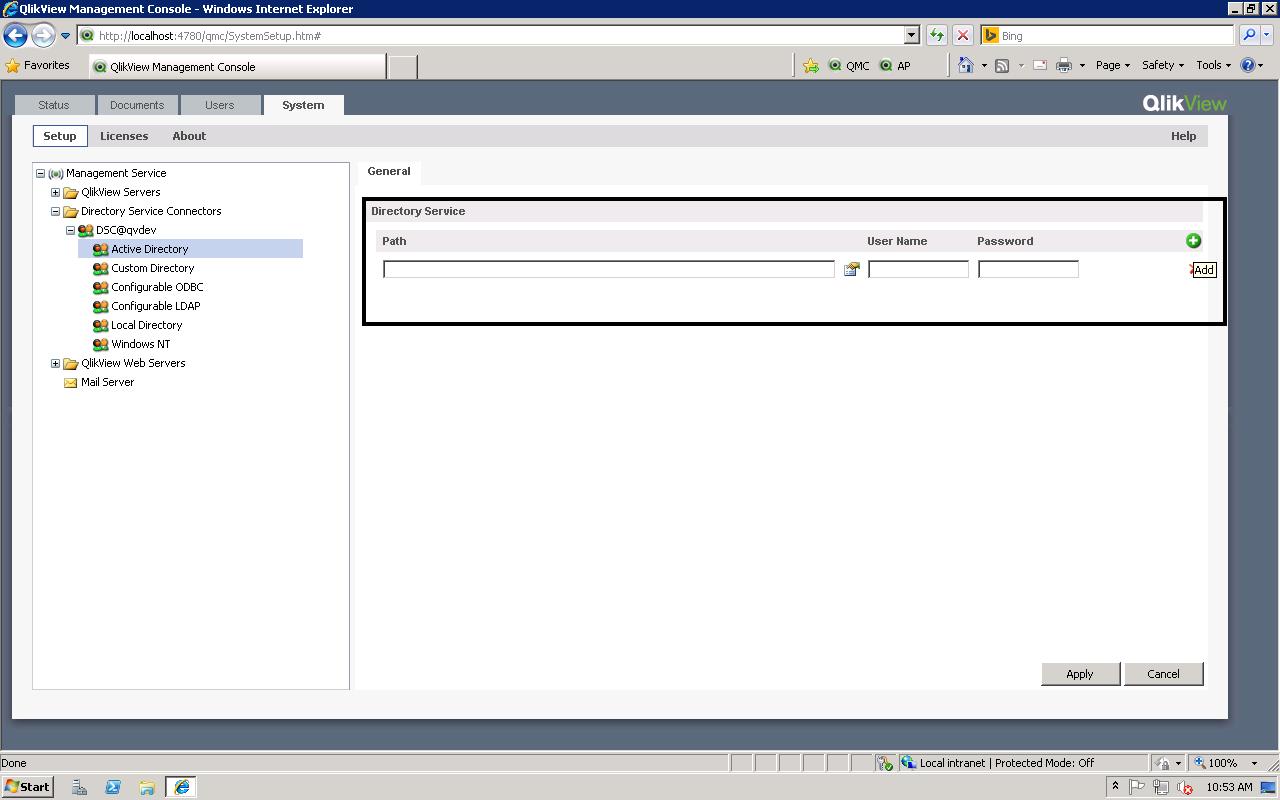Screen dimensions: 1280x800
Task: Open the Safety menu dropdown
Action: pyautogui.click(x=1162, y=66)
